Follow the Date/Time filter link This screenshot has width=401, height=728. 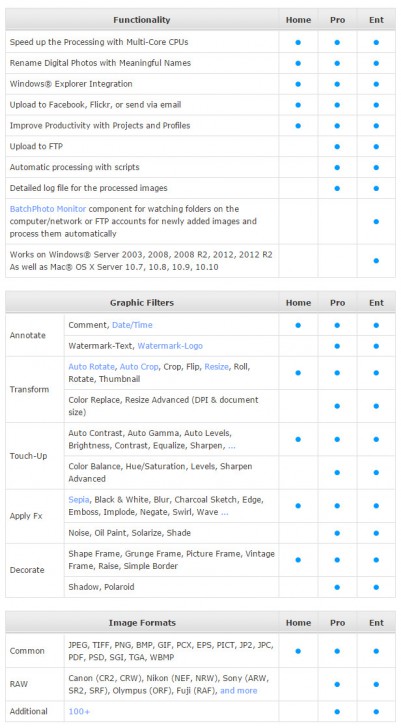(x=132, y=325)
